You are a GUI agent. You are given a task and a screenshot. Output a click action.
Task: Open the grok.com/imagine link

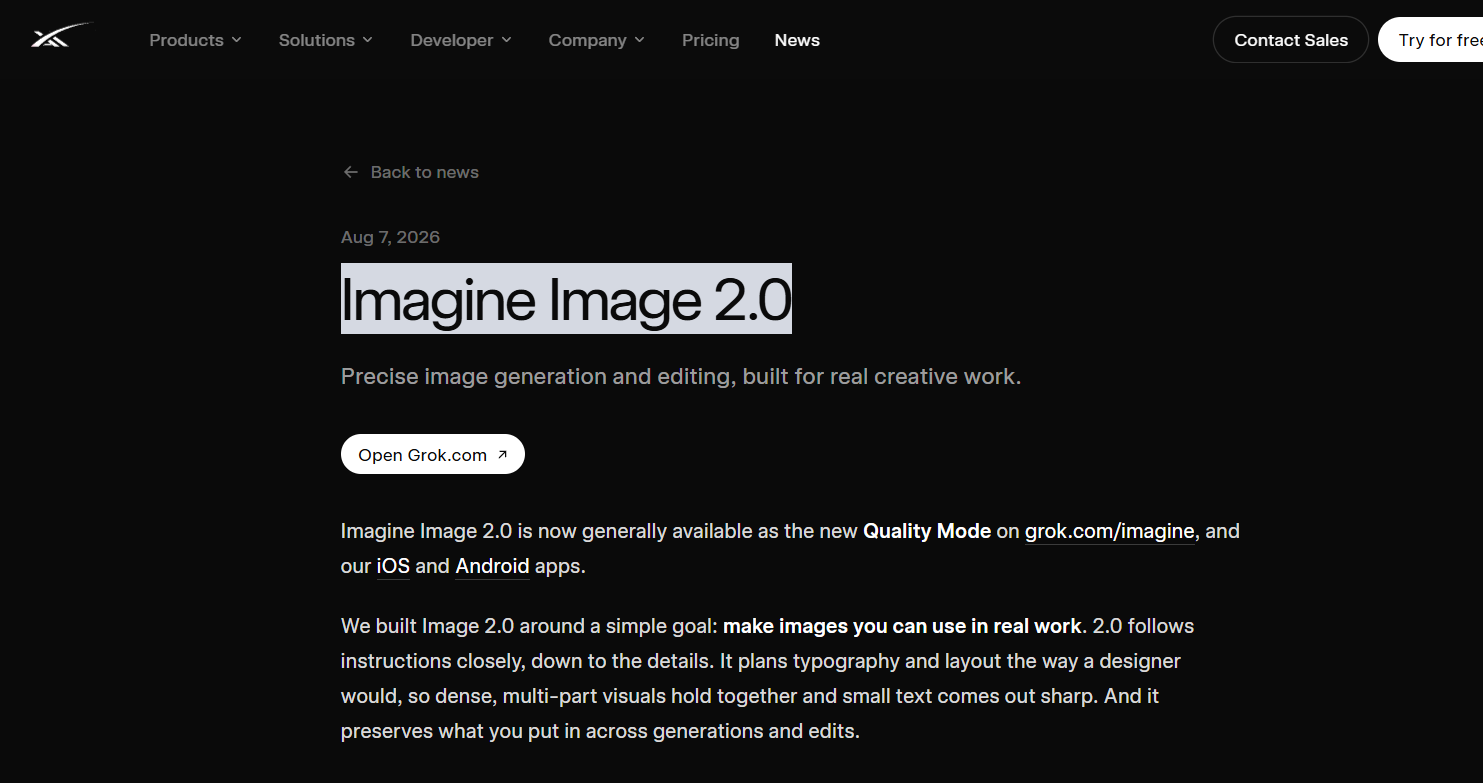(x=1110, y=531)
